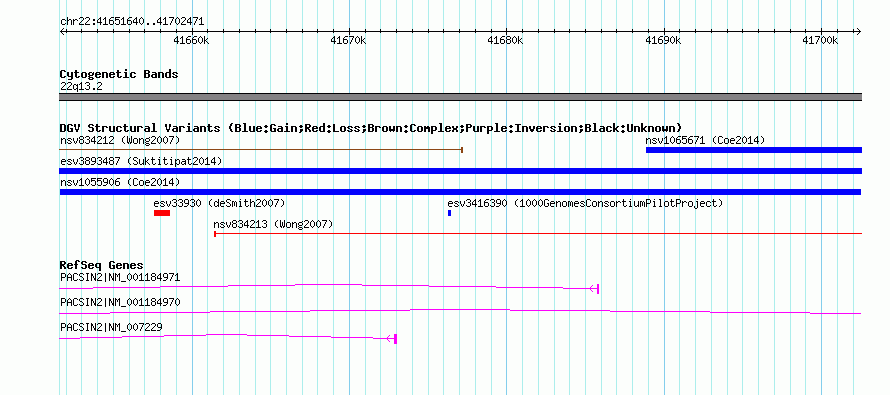
Task: Select the blue nsv1065671 gain bar
Action: coord(754,150)
